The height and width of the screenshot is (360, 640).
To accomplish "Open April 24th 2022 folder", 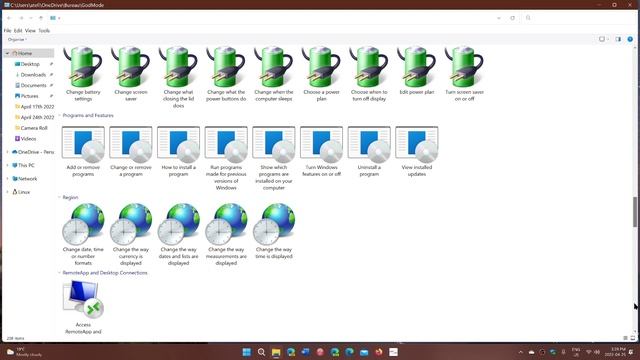I will [37, 117].
